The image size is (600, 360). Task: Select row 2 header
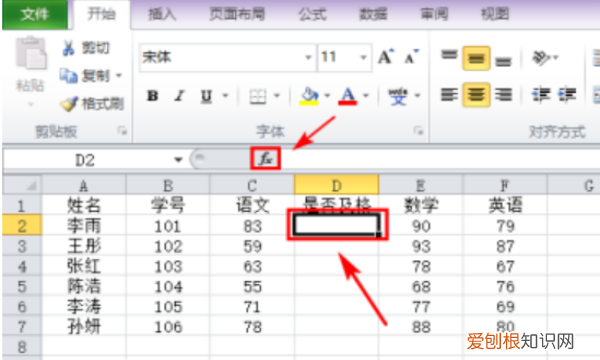coord(22,226)
